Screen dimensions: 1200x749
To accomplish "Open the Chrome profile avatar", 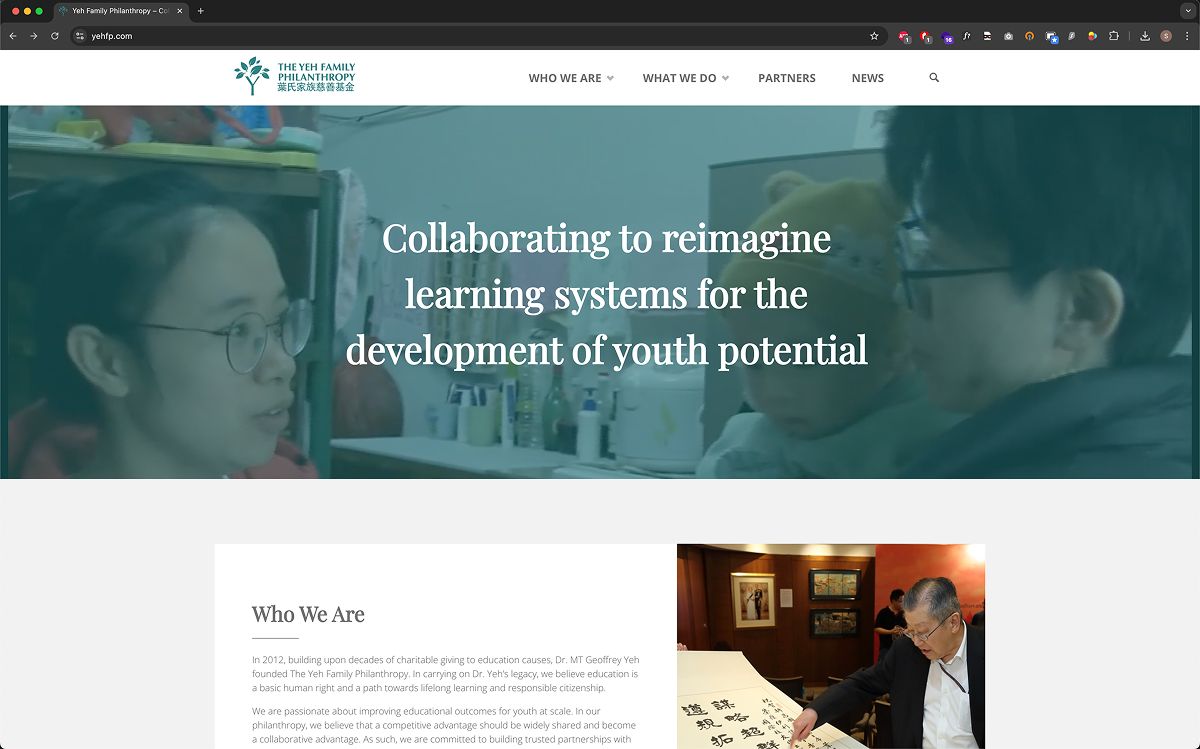I will point(1166,36).
